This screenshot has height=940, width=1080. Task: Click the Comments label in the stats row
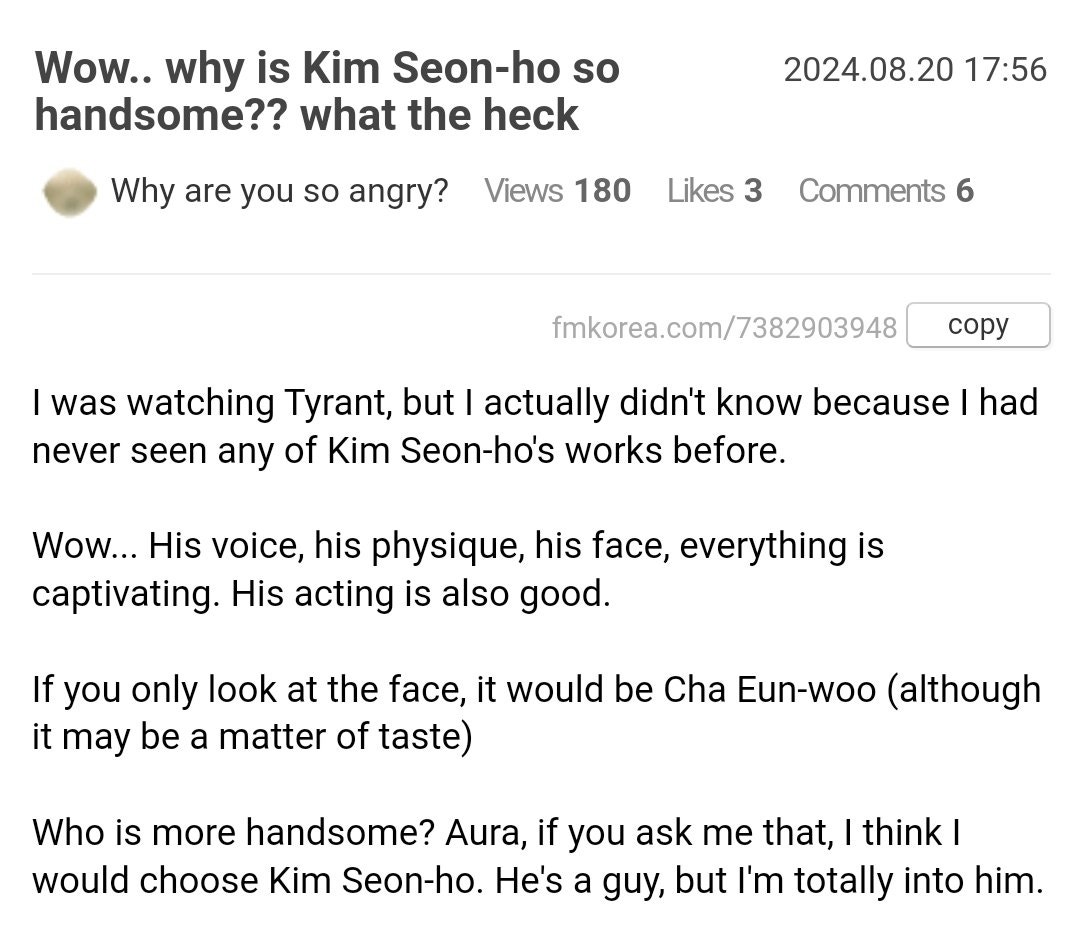tap(874, 191)
